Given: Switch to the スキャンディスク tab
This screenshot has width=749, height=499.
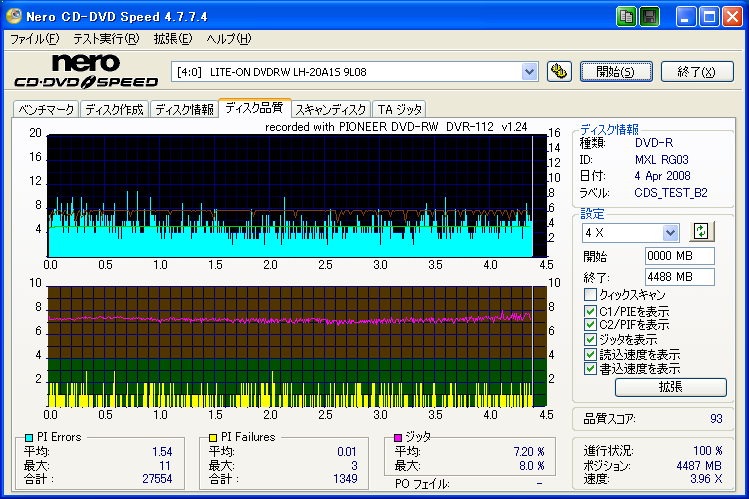Looking at the screenshot, I should pyautogui.click(x=331, y=109).
